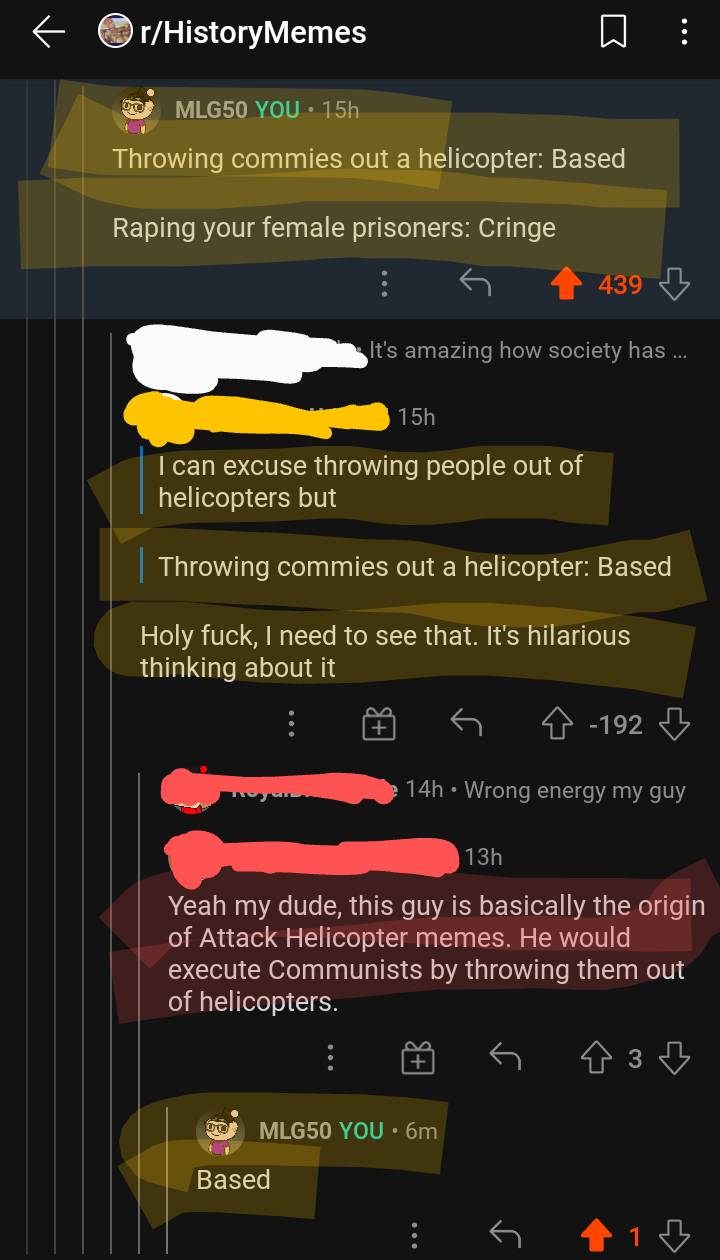
Task: Open options menu on -192 comment
Action: point(291,724)
